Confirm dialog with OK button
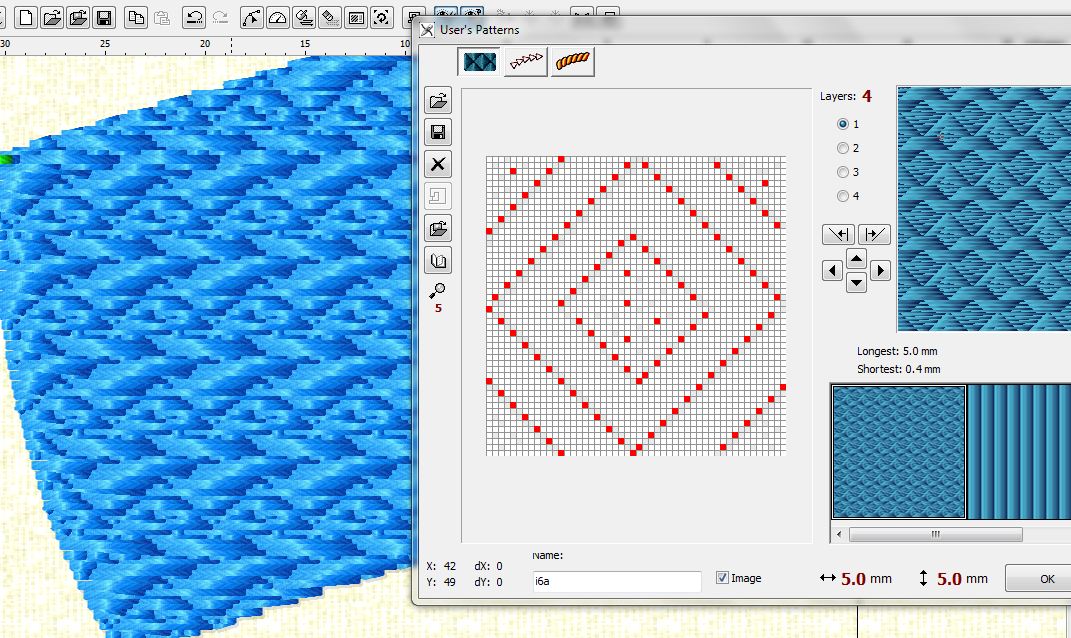The height and width of the screenshot is (638, 1071). click(1038, 579)
